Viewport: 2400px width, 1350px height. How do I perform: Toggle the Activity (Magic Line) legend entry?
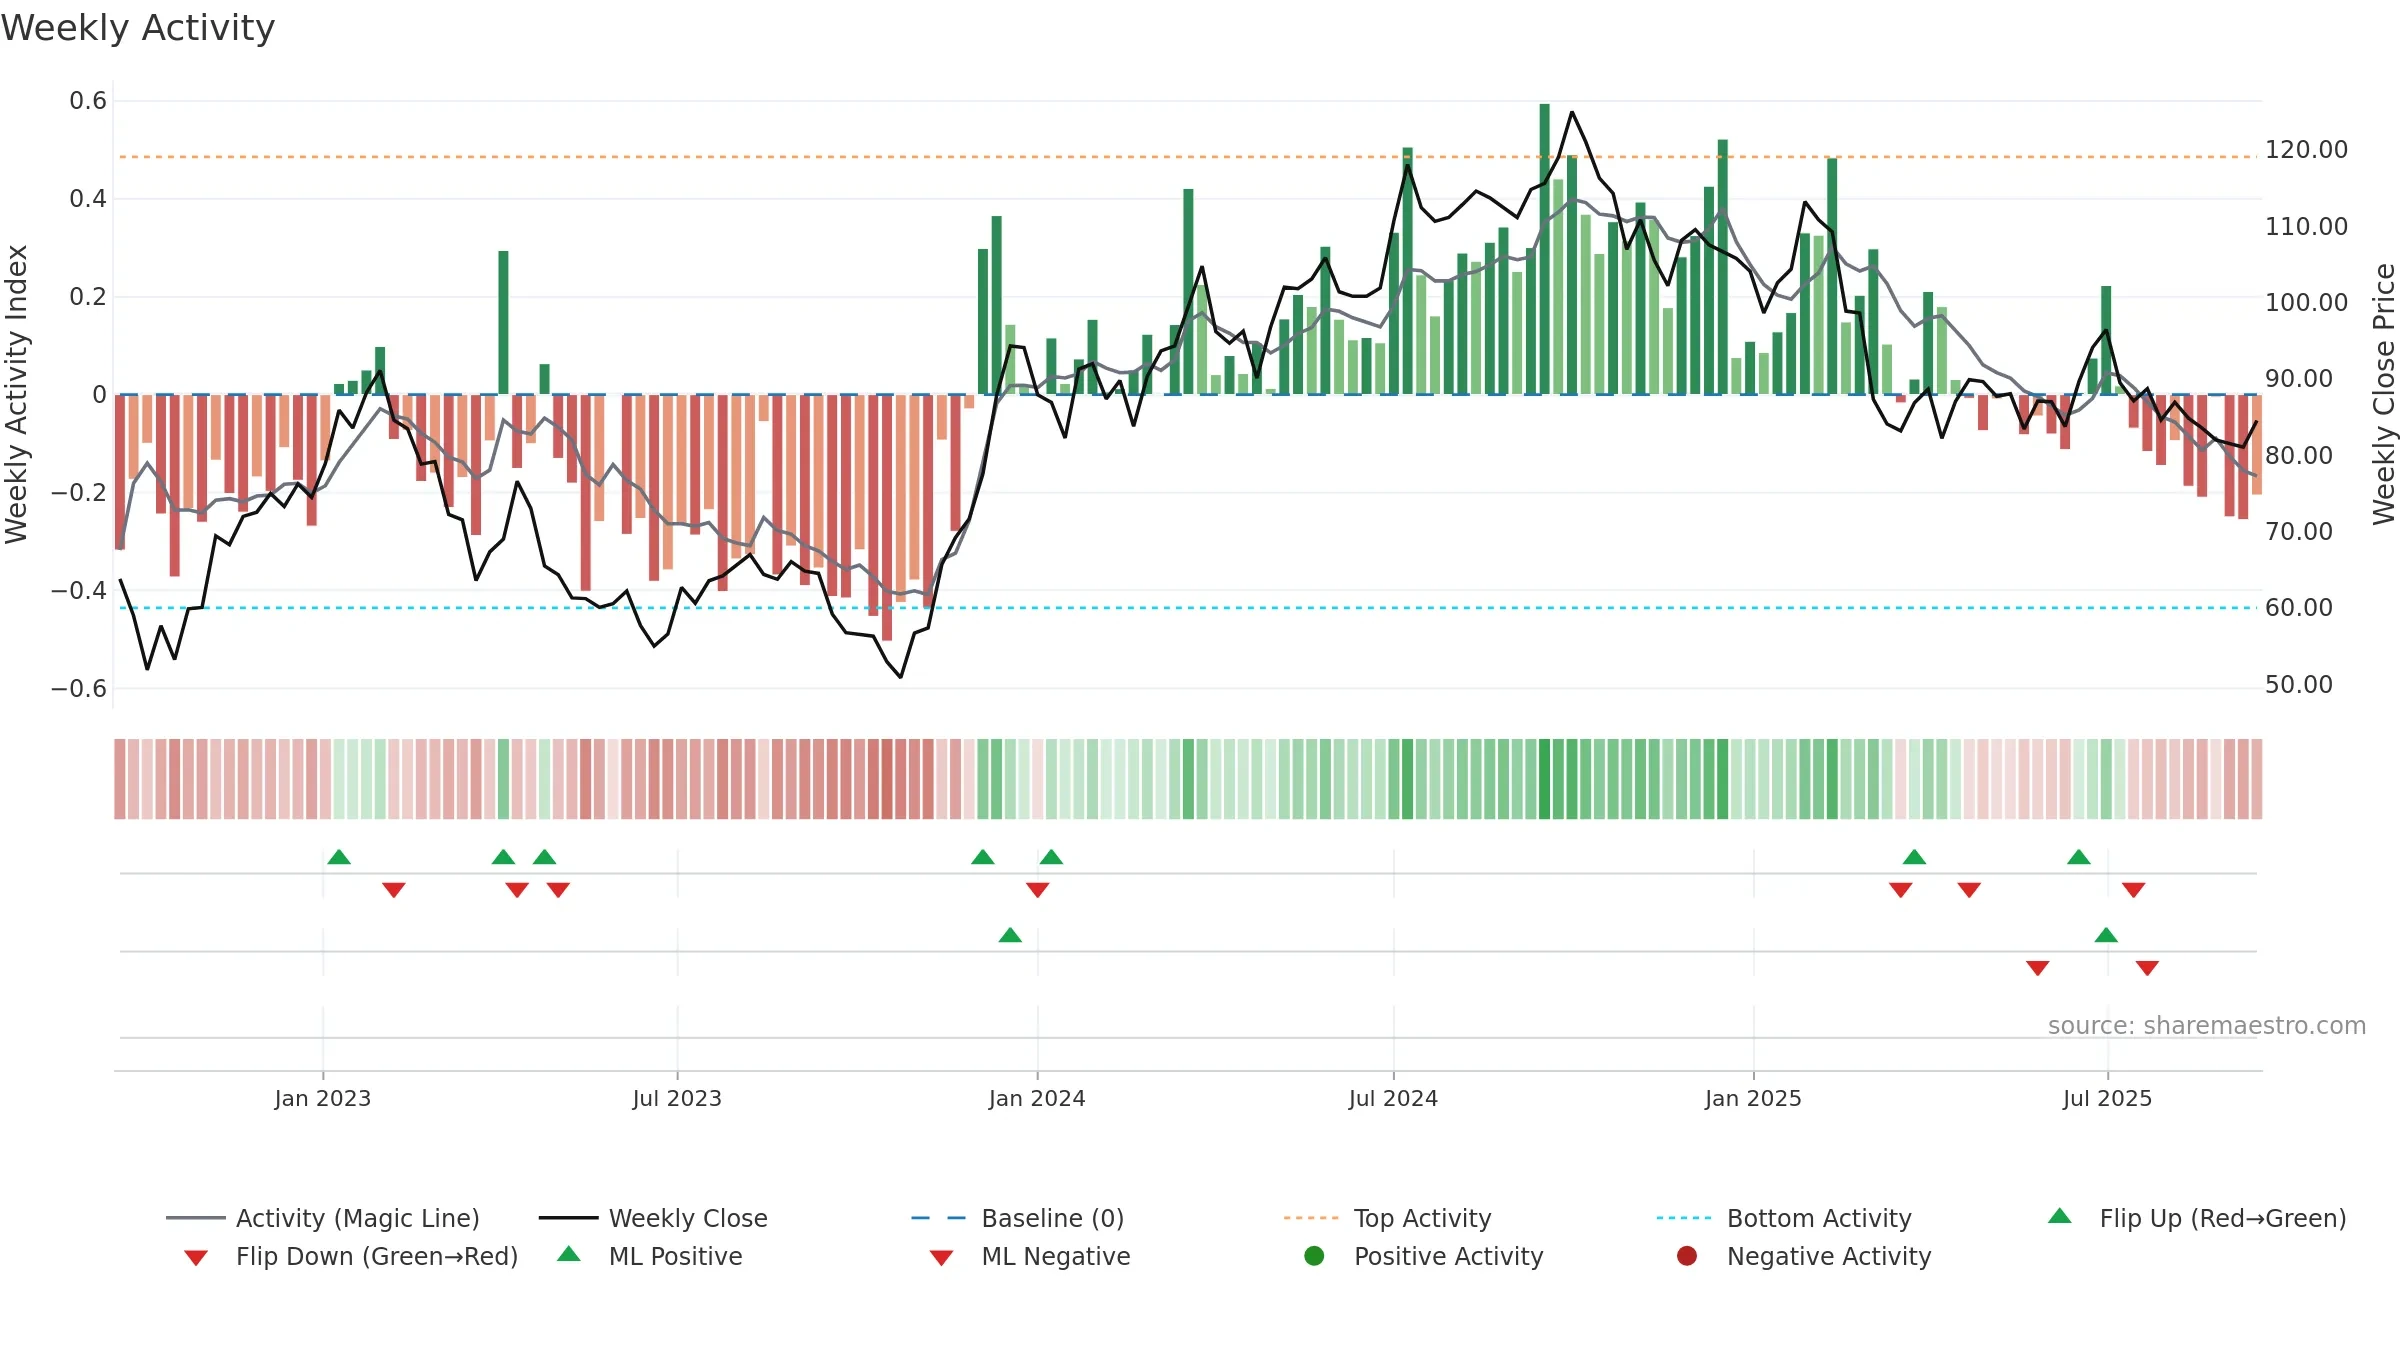(x=323, y=1218)
